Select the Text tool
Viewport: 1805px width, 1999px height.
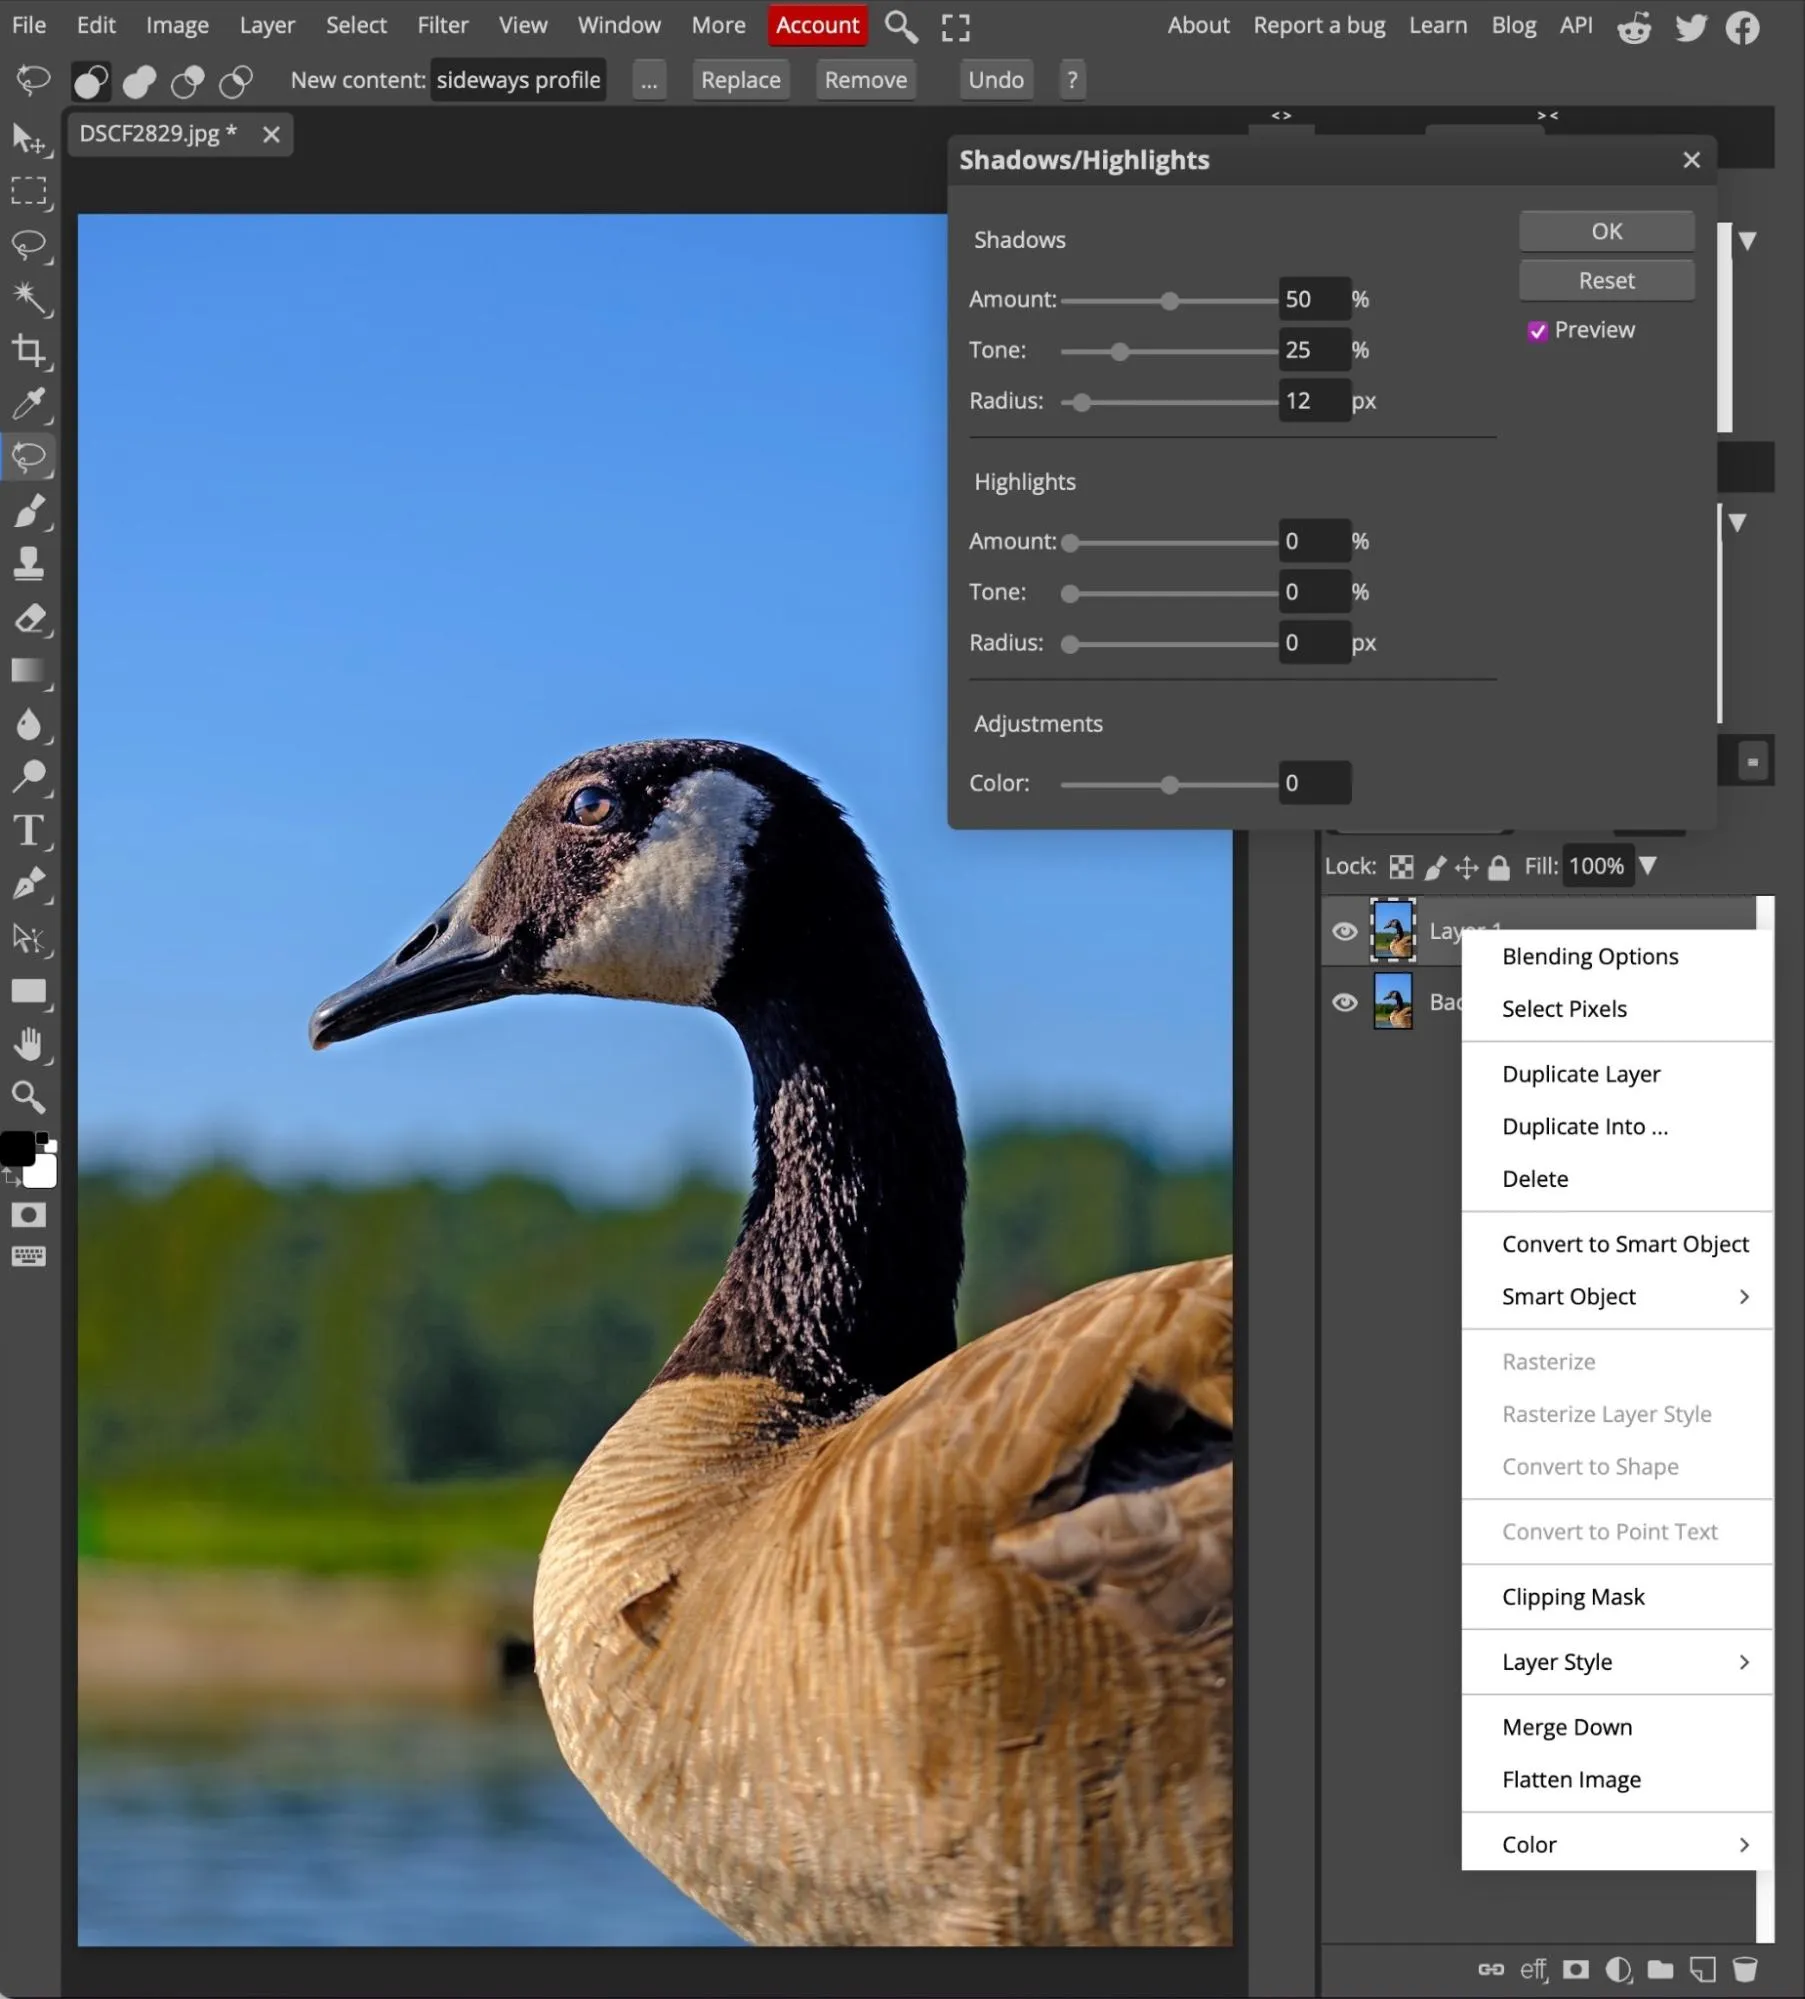point(29,832)
